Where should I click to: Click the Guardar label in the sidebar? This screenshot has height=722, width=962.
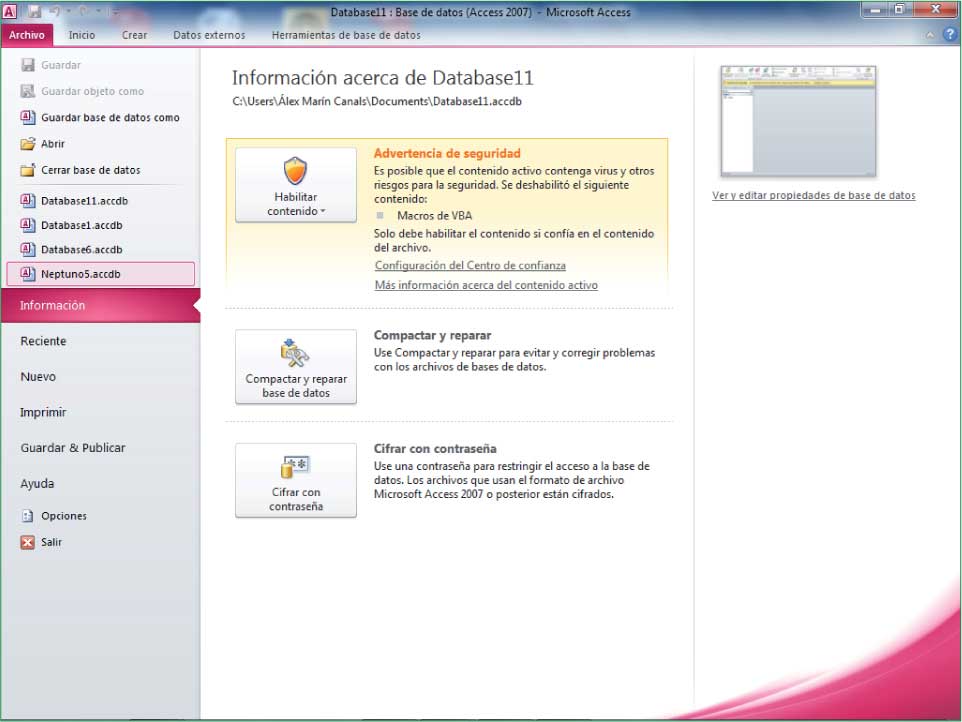pyautogui.click(x=61, y=65)
